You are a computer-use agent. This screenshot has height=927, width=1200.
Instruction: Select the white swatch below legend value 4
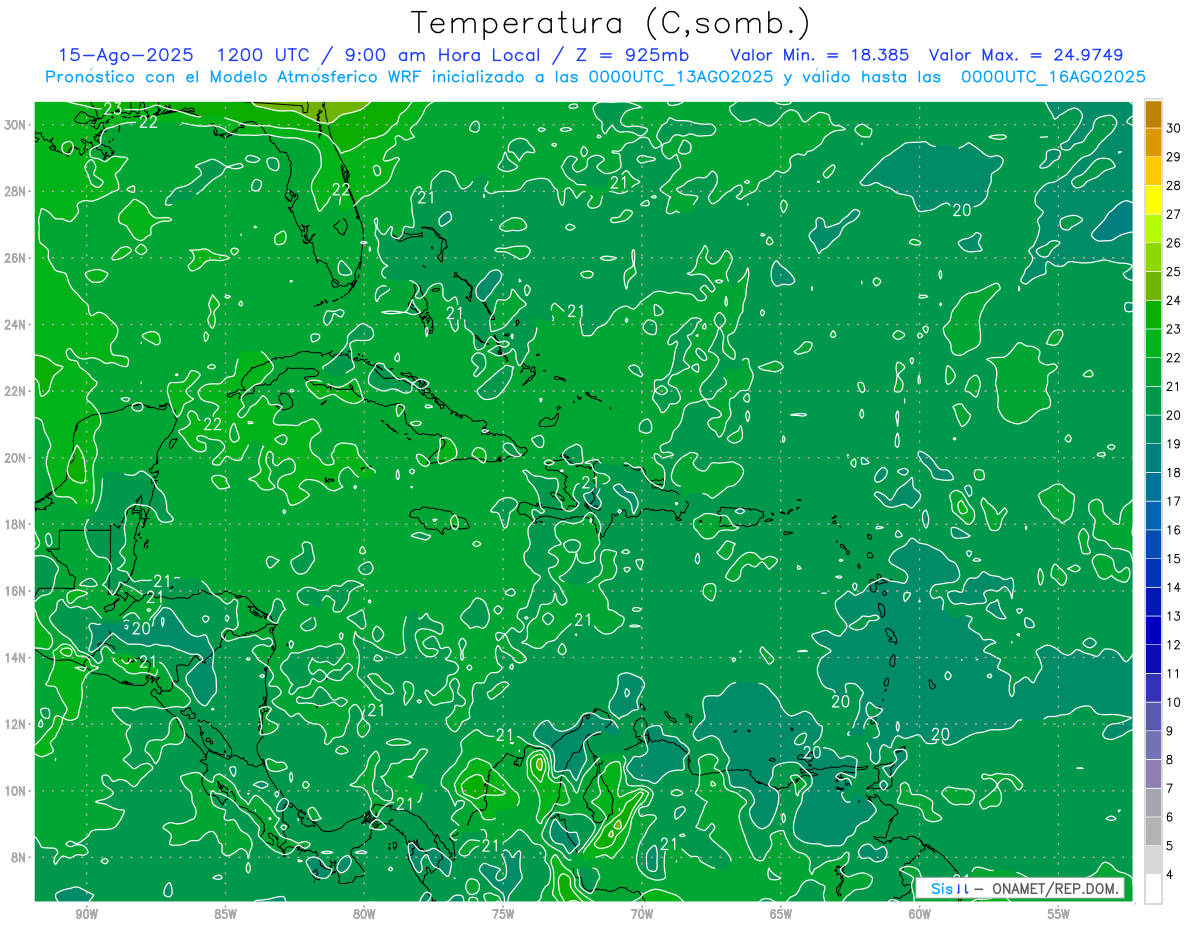pos(1153,889)
